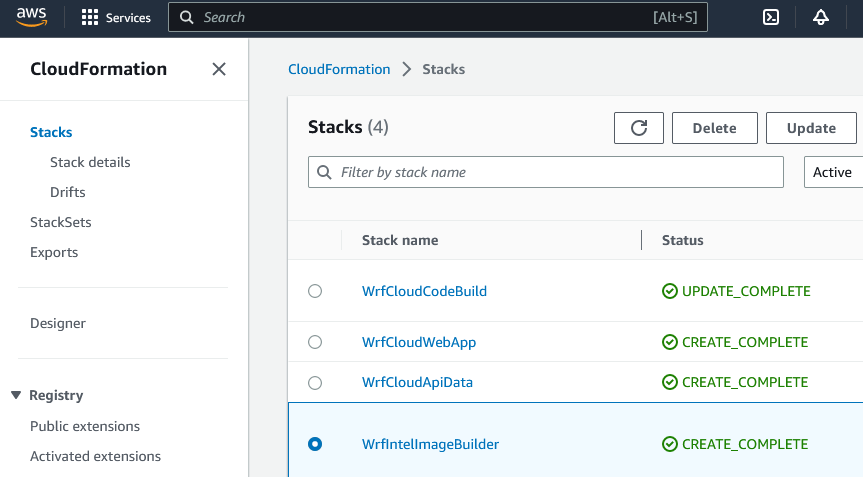Click the refresh stacks button
This screenshot has height=477, width=863.
[638, 128]
